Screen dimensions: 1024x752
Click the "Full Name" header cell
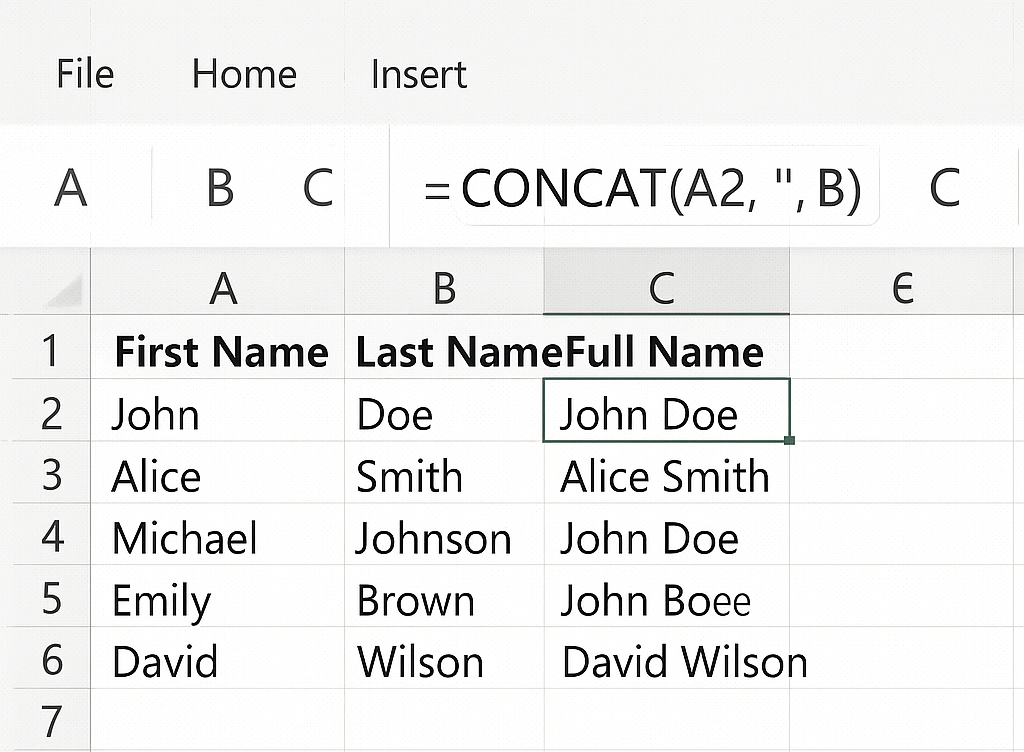[666, 352]
